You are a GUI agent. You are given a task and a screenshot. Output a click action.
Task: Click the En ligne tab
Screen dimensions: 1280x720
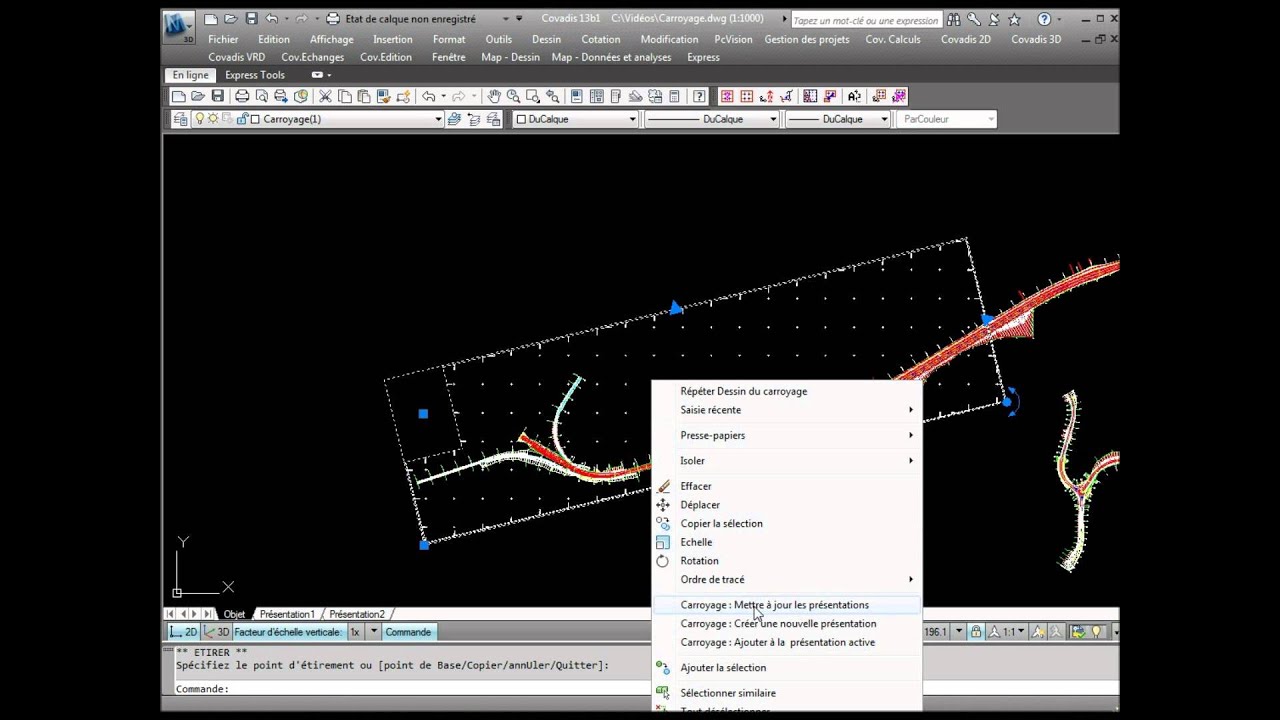(x=190, y=75)
